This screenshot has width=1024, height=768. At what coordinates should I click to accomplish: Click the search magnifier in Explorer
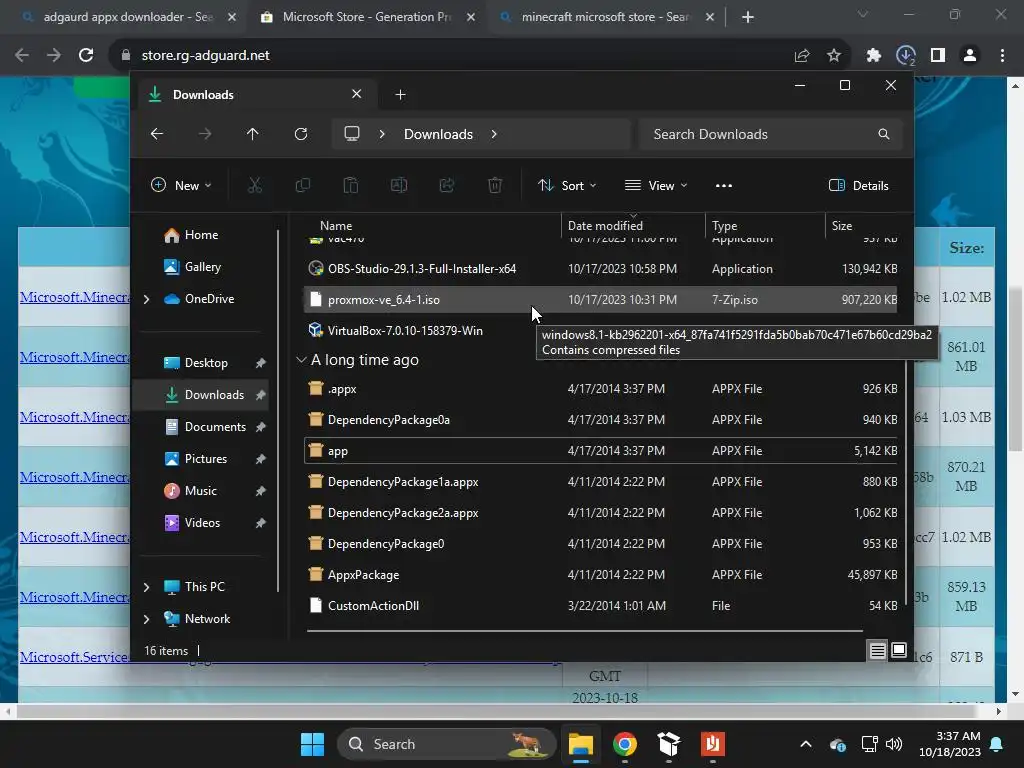pyautogui.click(x=884, y=134)
